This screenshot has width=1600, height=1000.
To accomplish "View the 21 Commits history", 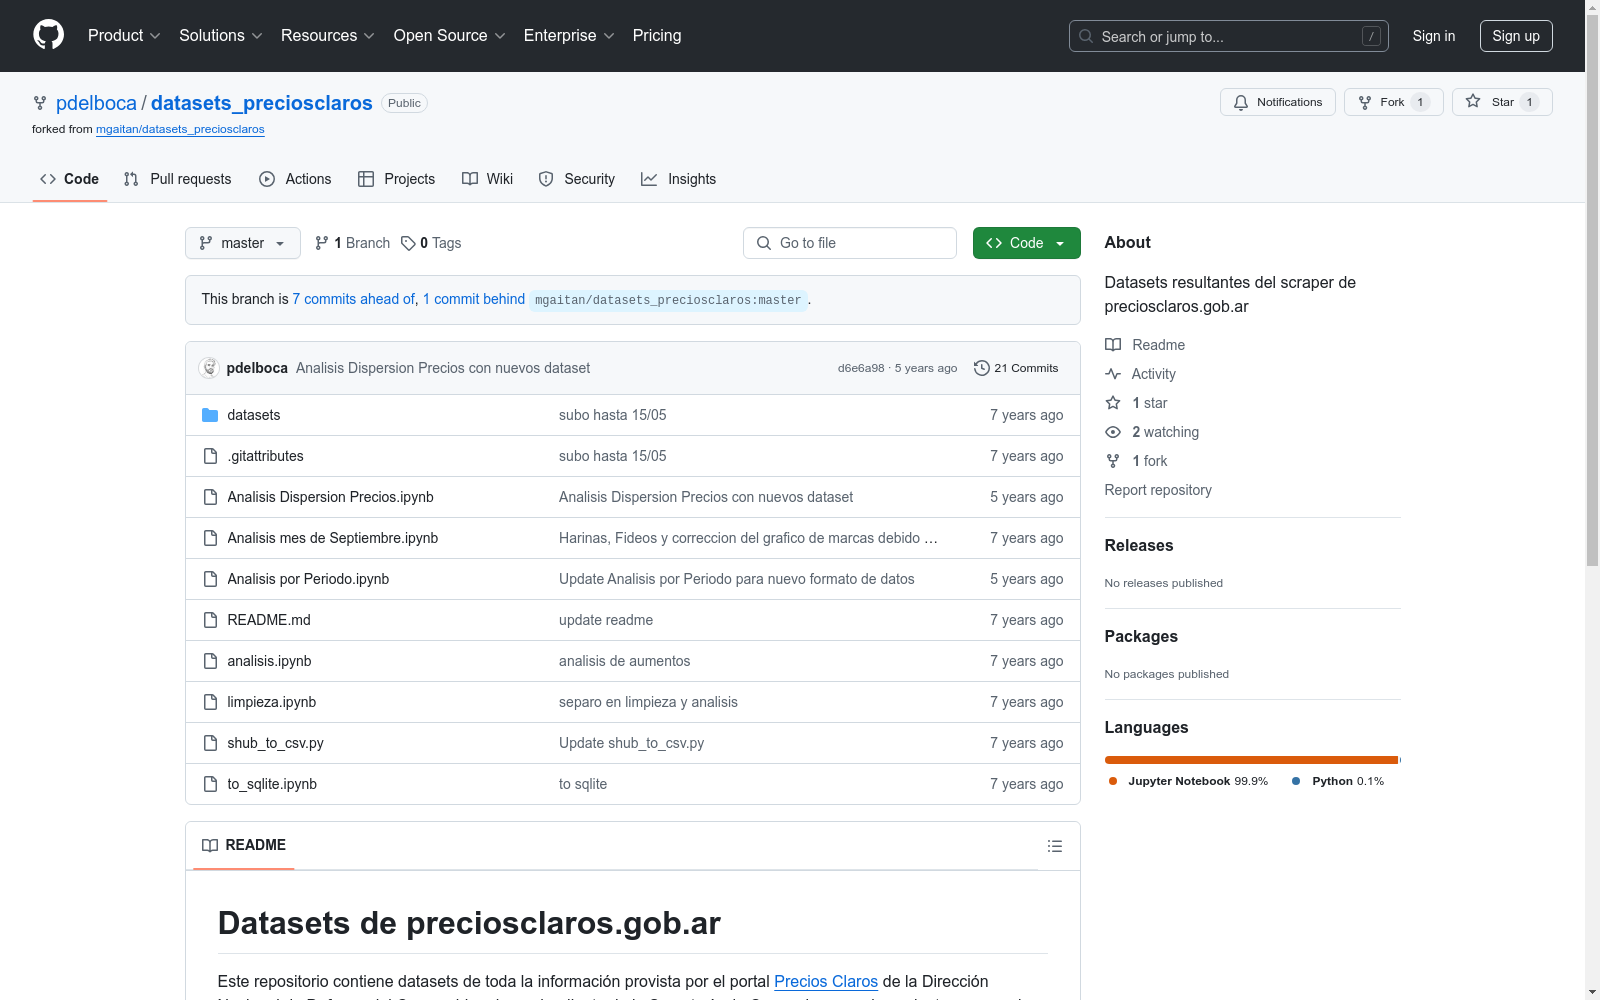I will pyautogui.click(x=1016, y=368).
